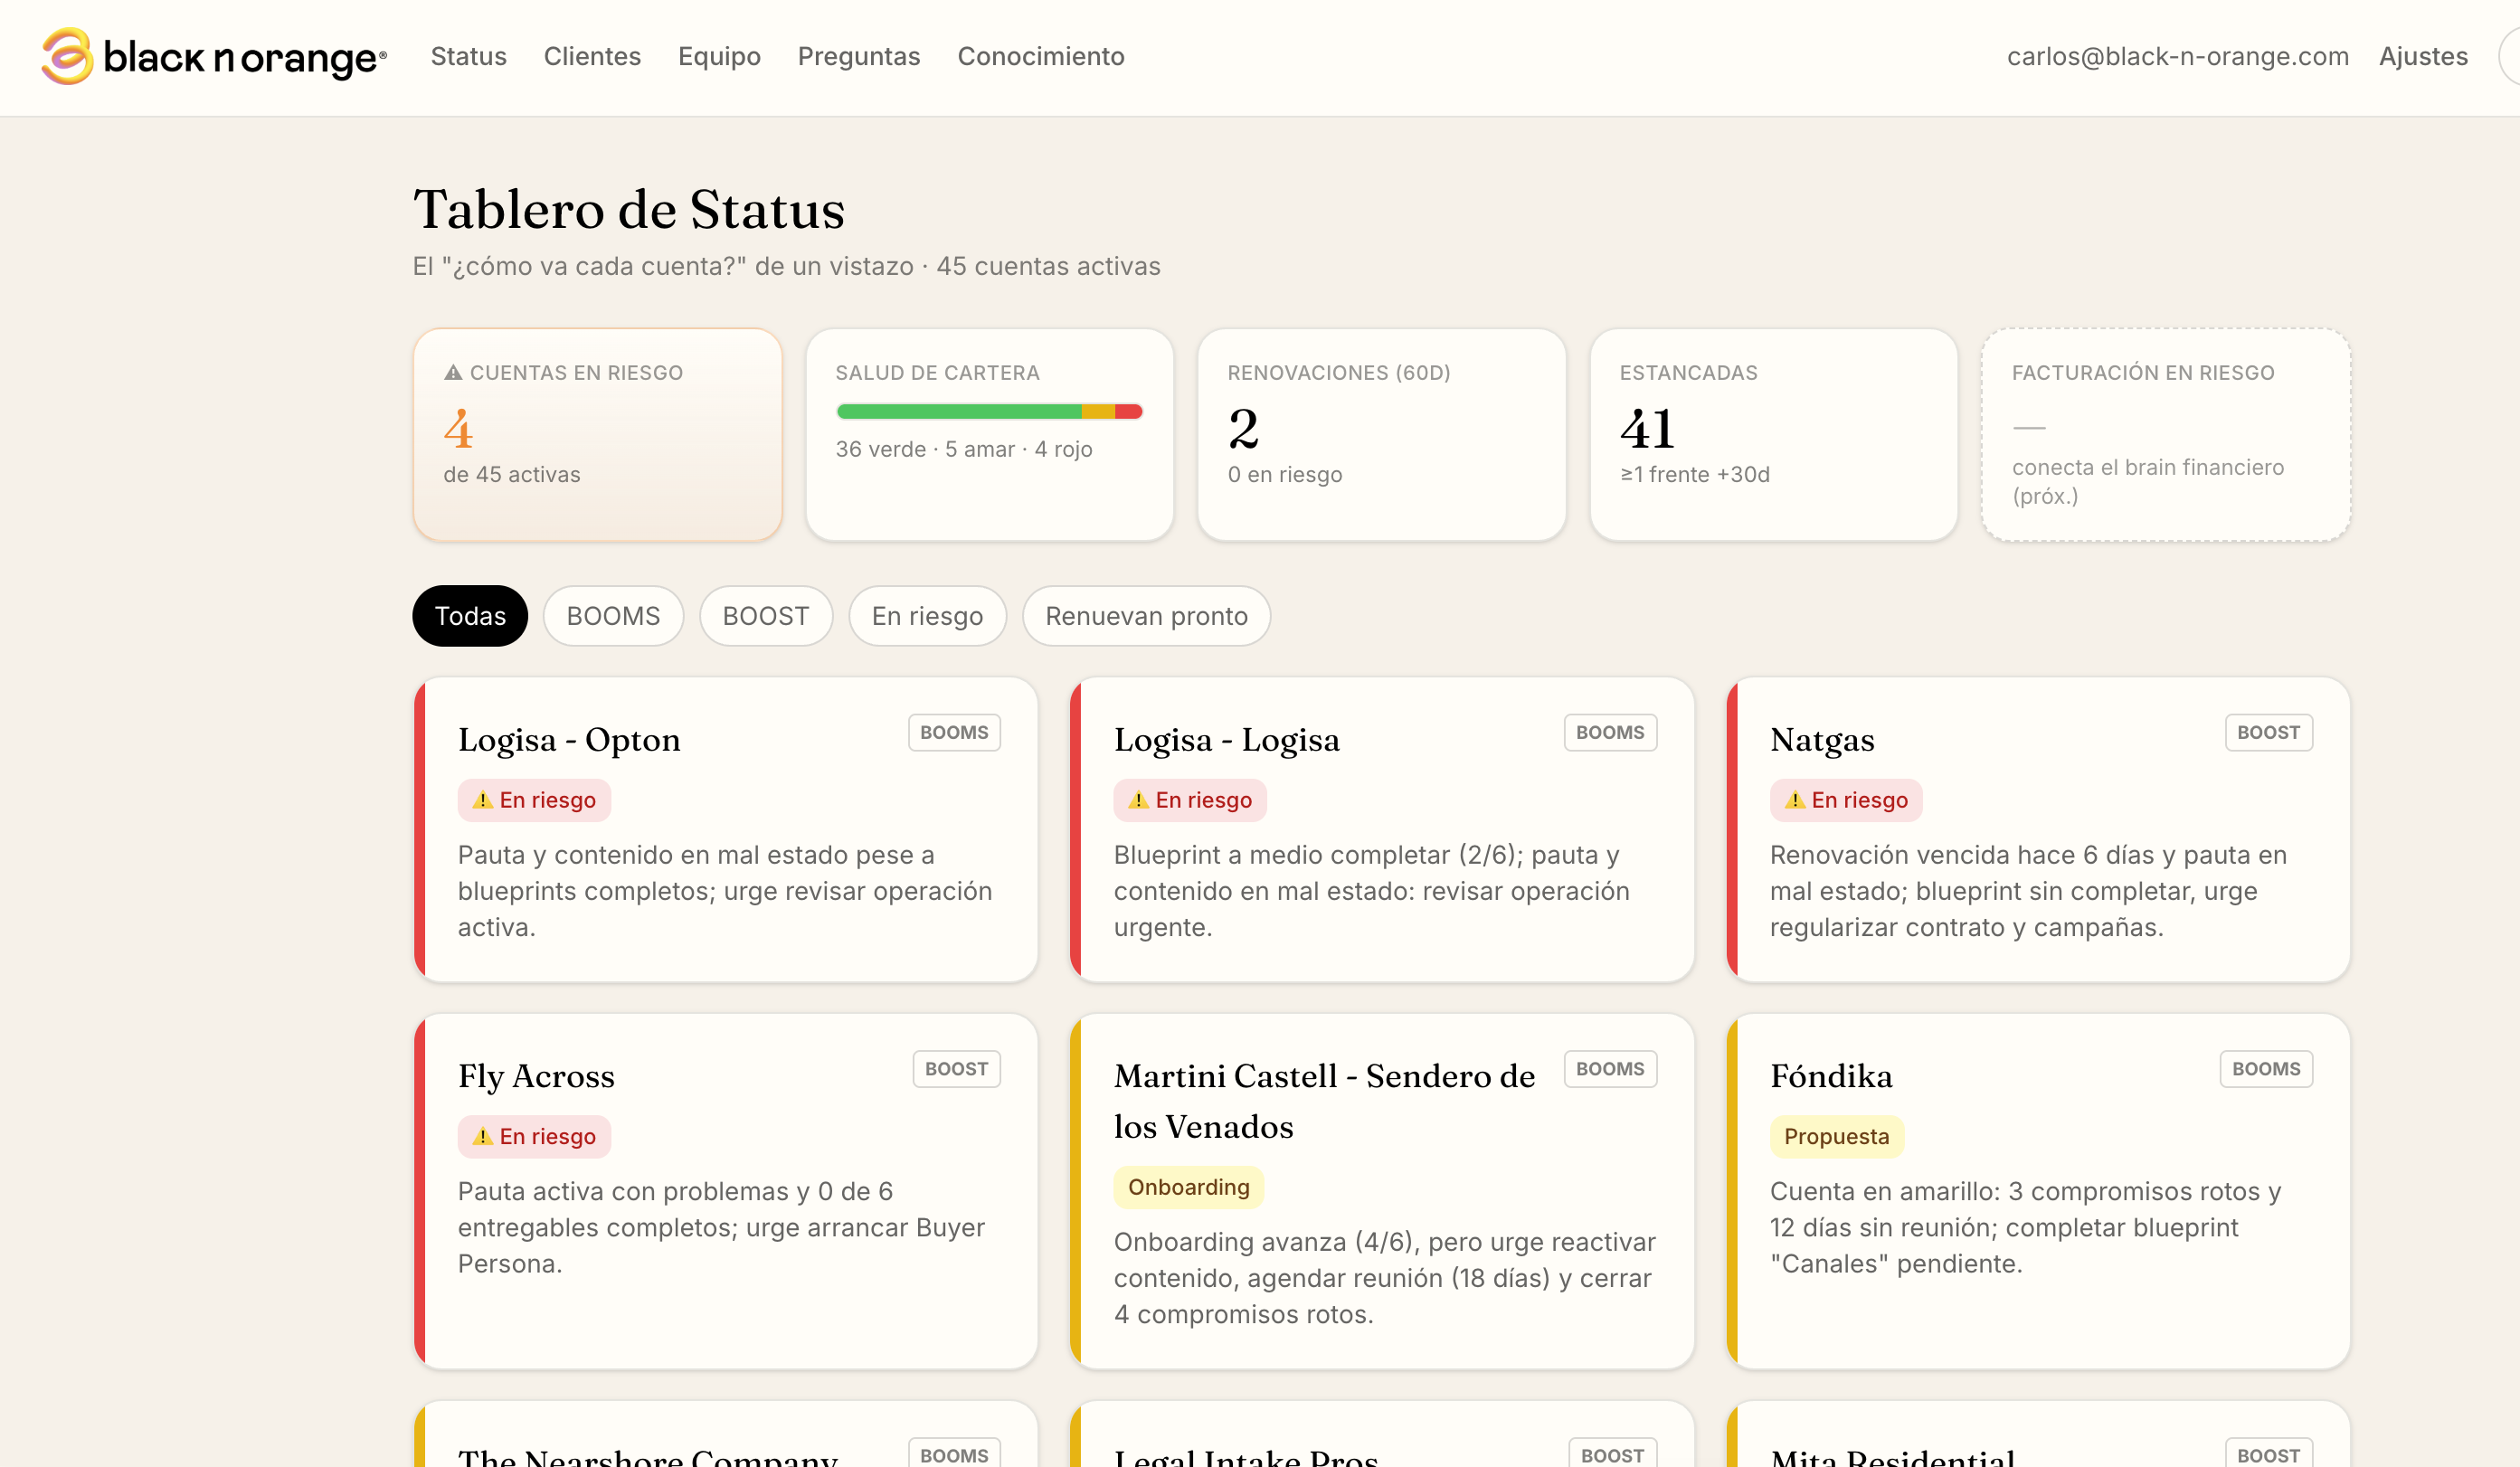The width and height of the screenshot is (2520, 1467).
Task: Show only En riesgo accounts
Action: (x=927, y=616)
